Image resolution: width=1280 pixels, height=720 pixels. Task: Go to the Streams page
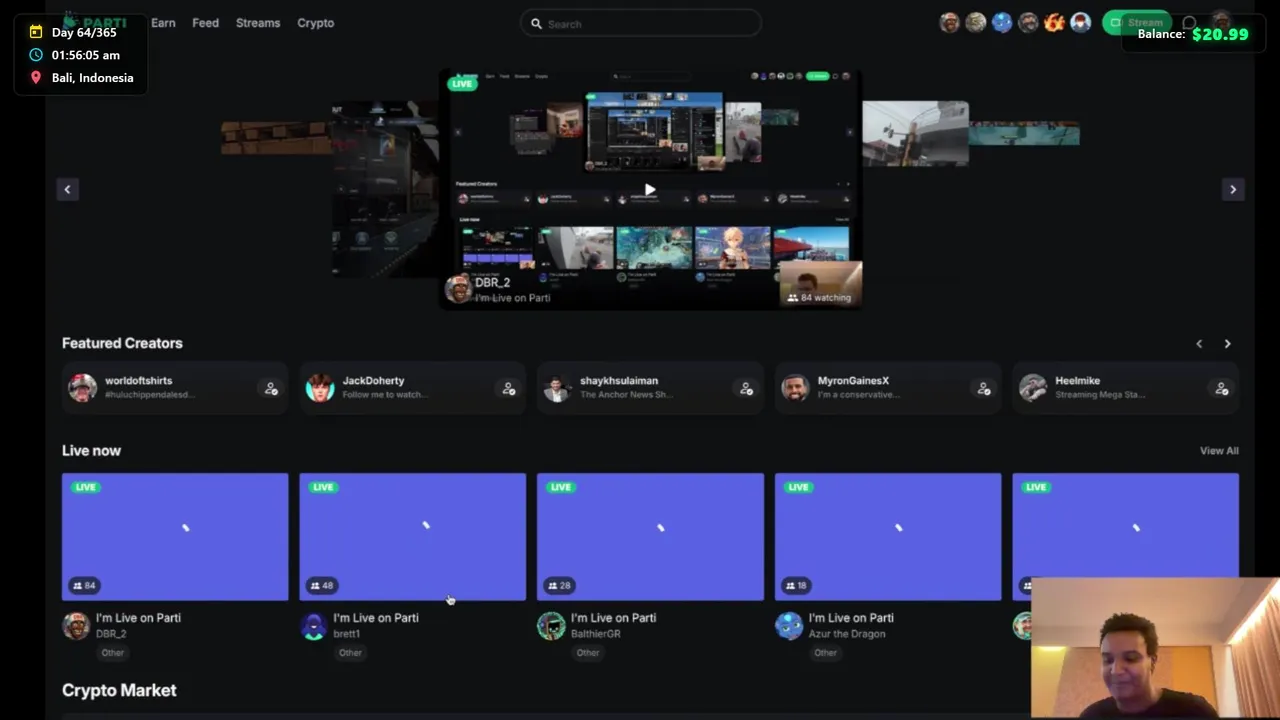point(258,23)
